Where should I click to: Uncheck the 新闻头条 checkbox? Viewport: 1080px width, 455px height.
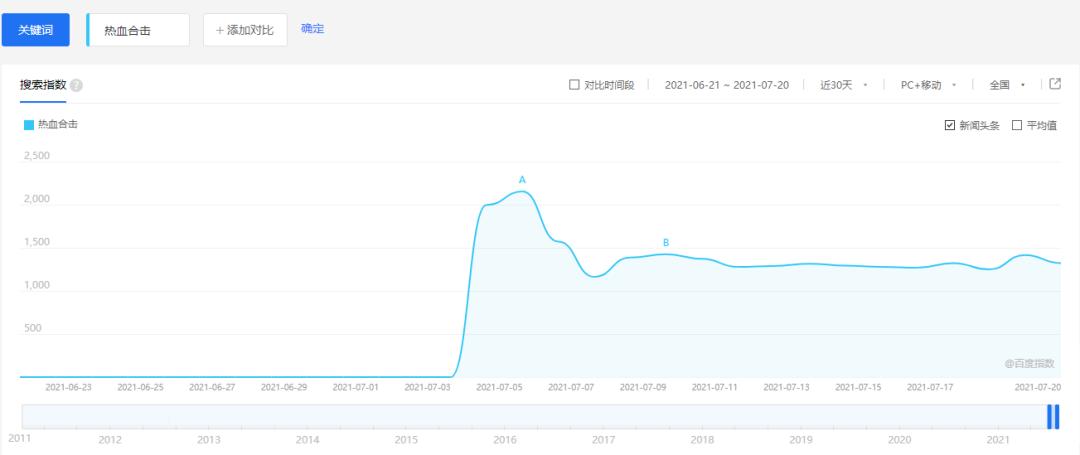pos(950,125)
